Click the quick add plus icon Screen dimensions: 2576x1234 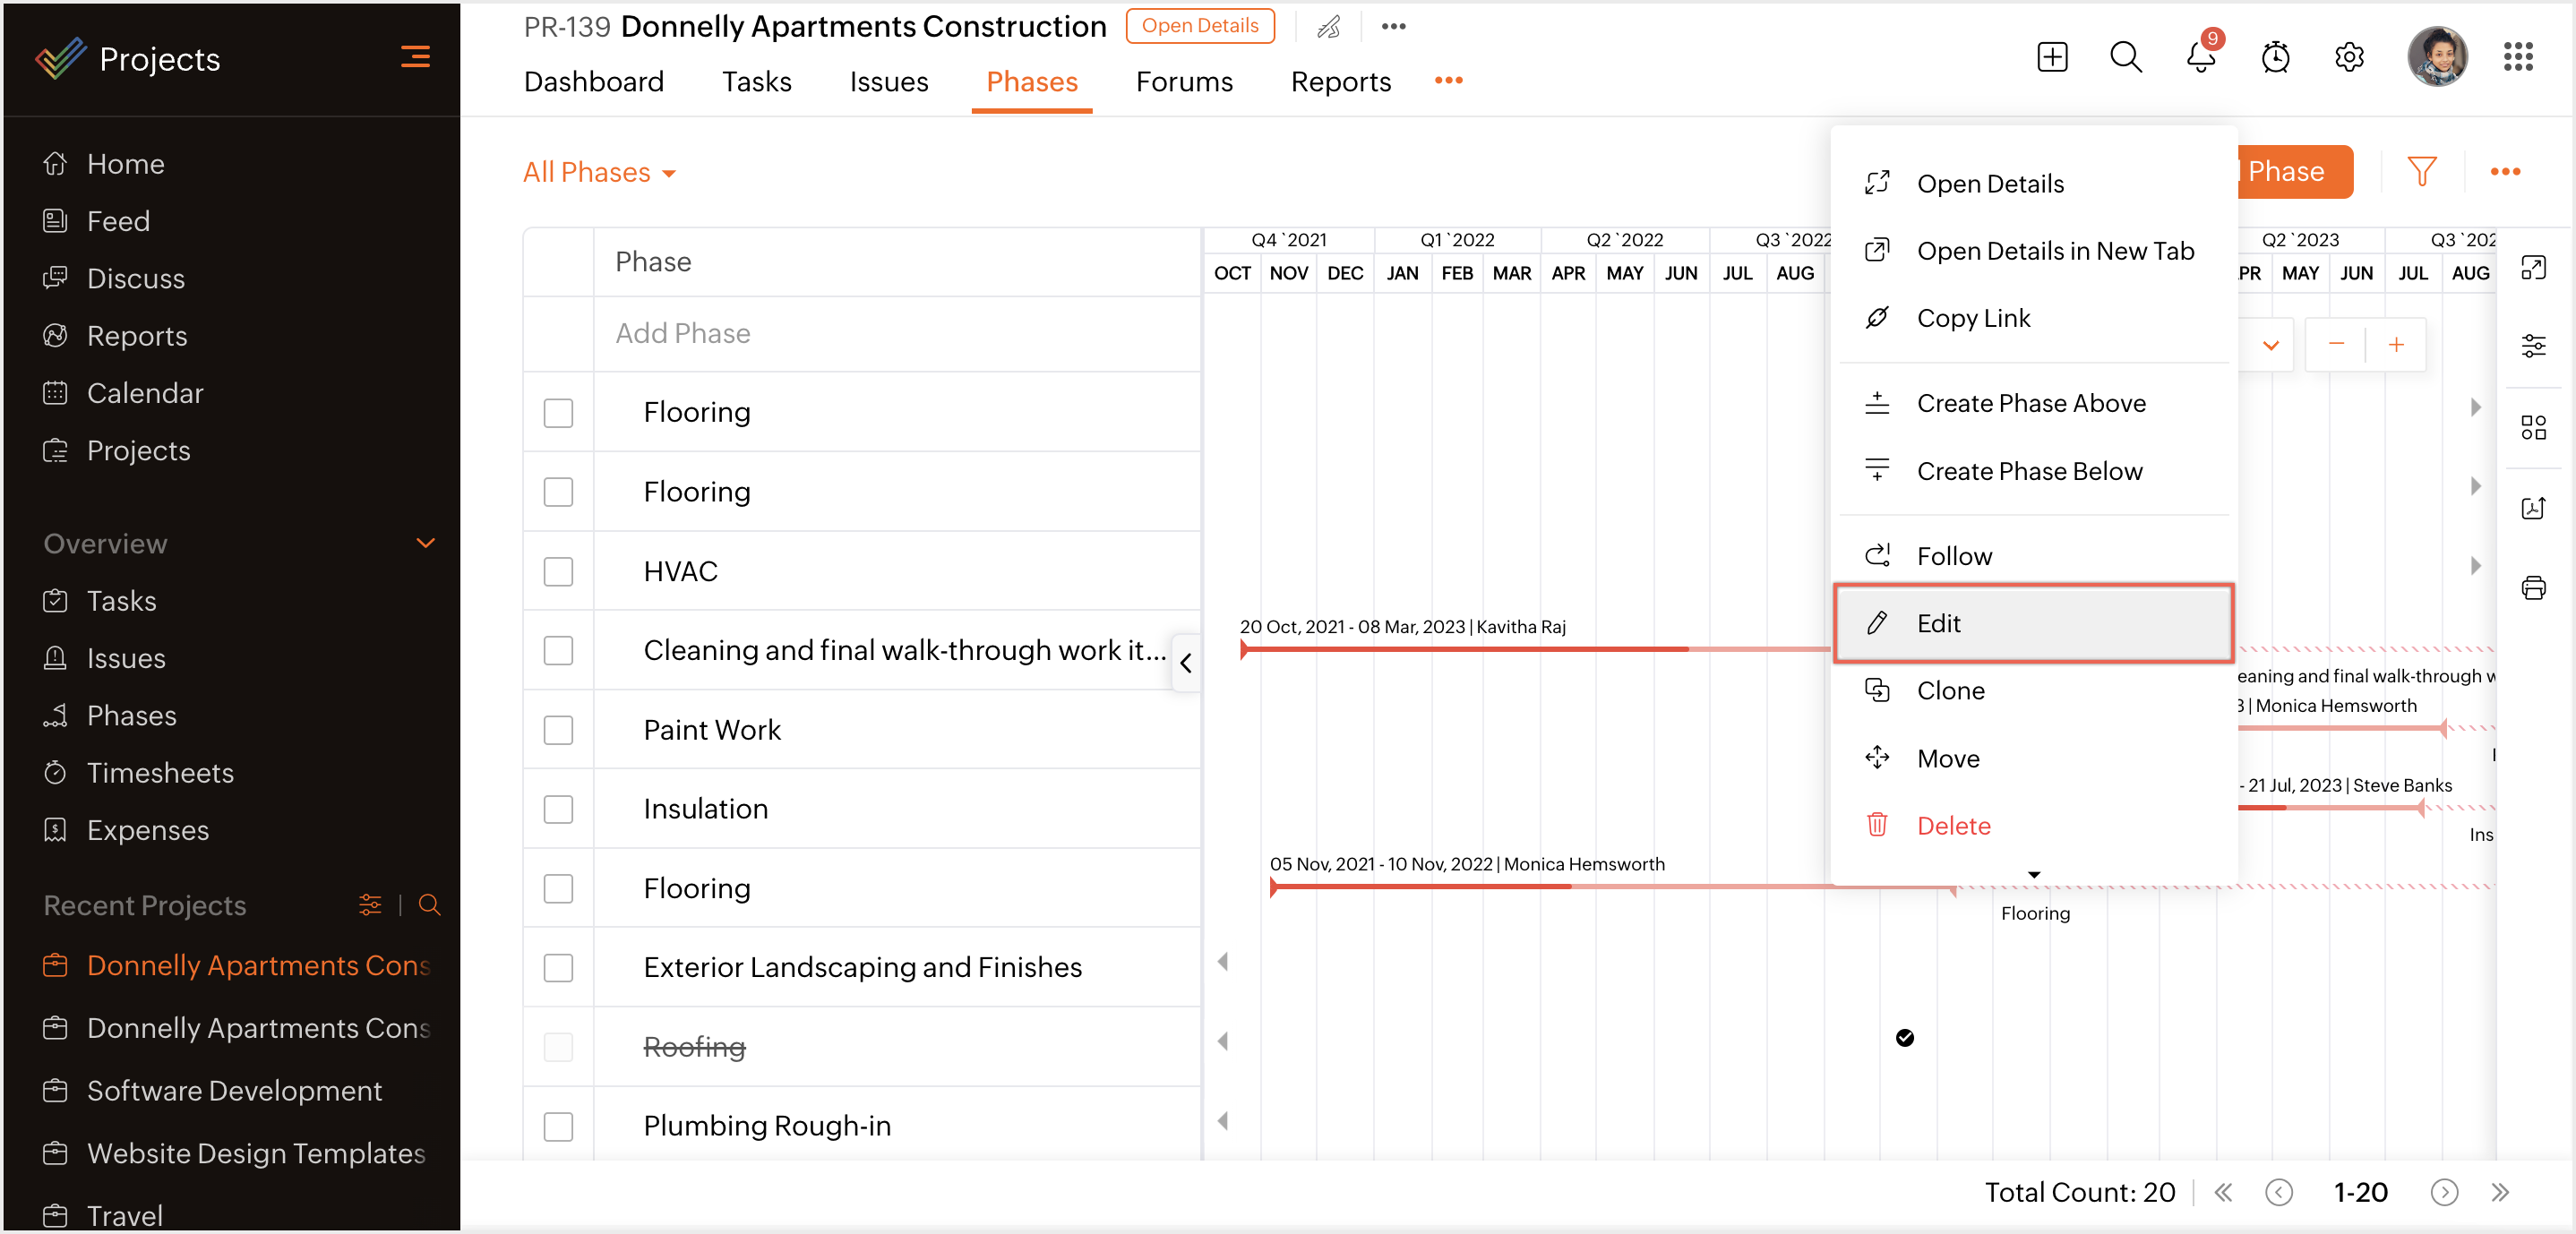(x=2052, y=57)
